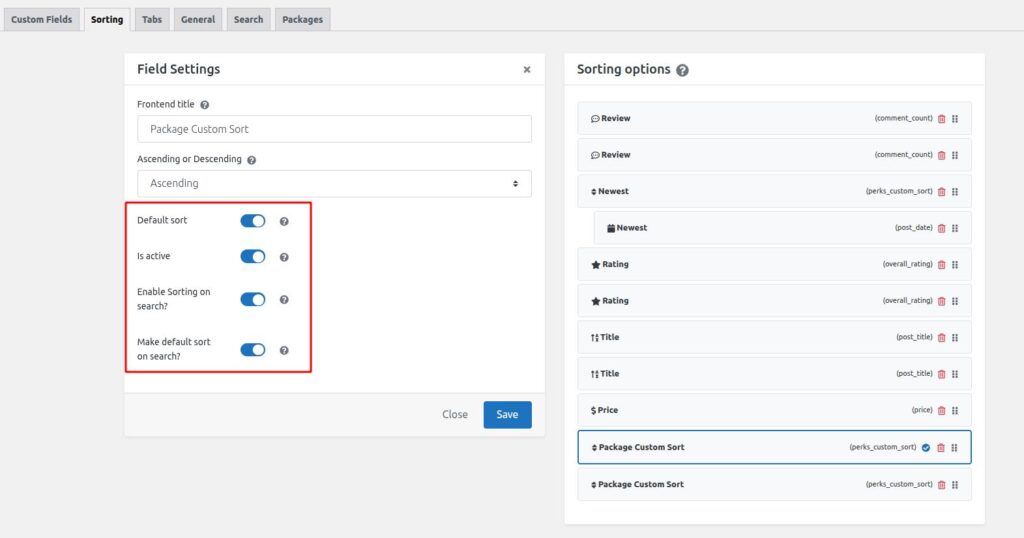Click the help icon beside Sorting options heading
This screenshot has height=538, width=1024.
click(682, 70)
